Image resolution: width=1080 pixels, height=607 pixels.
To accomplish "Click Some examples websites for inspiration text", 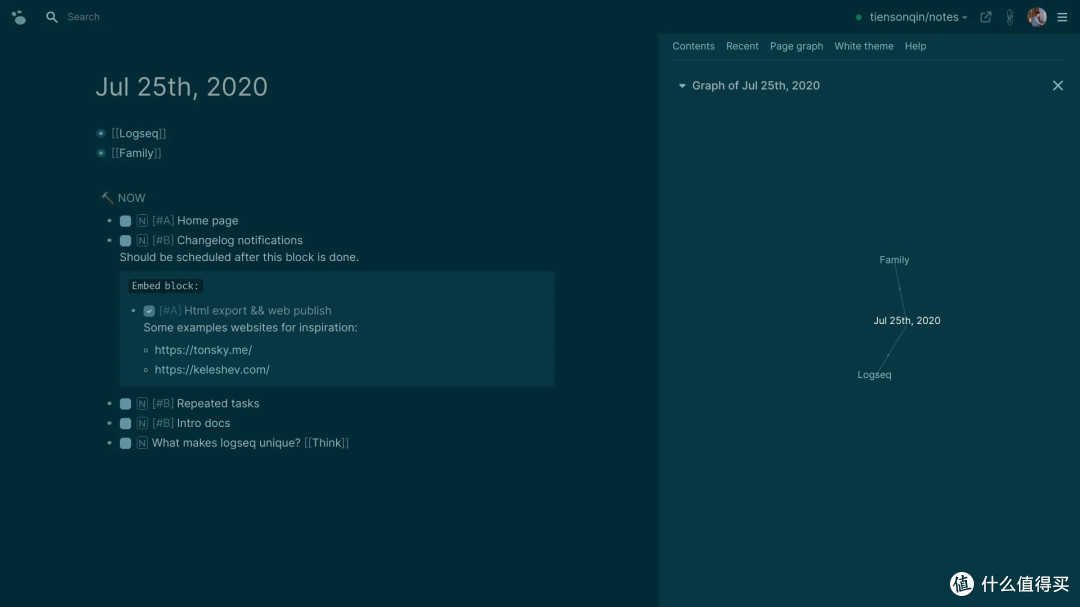I will 250,327.
